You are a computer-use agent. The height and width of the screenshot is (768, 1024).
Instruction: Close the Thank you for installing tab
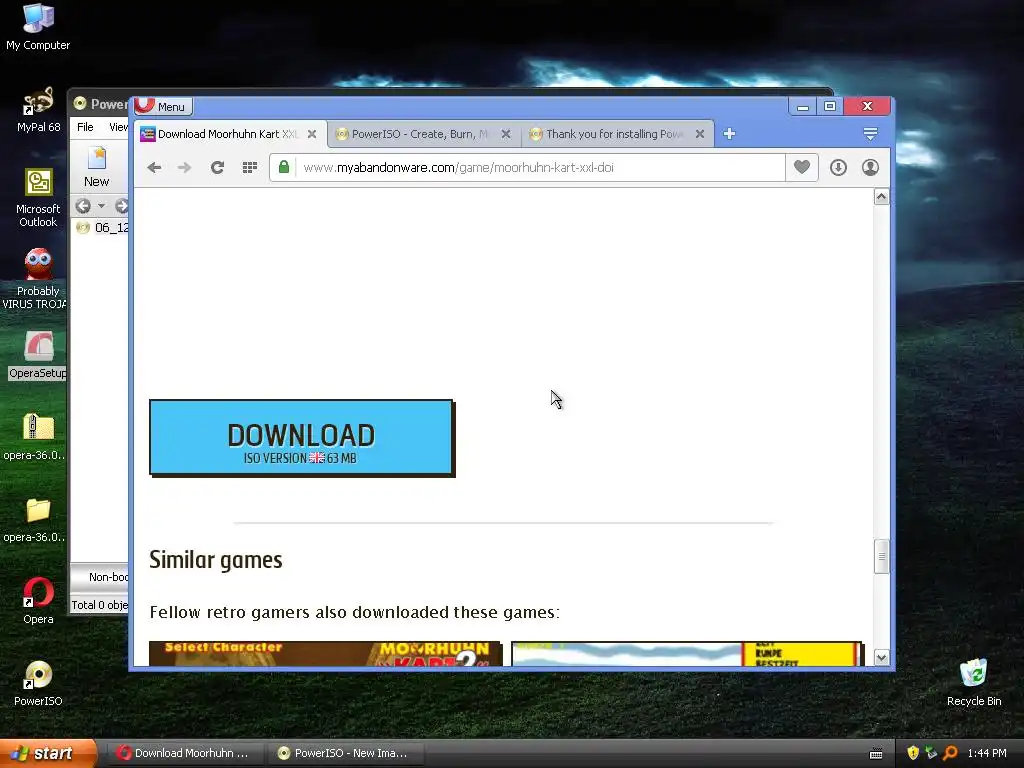pyautogui.click(x=699, y=134)
